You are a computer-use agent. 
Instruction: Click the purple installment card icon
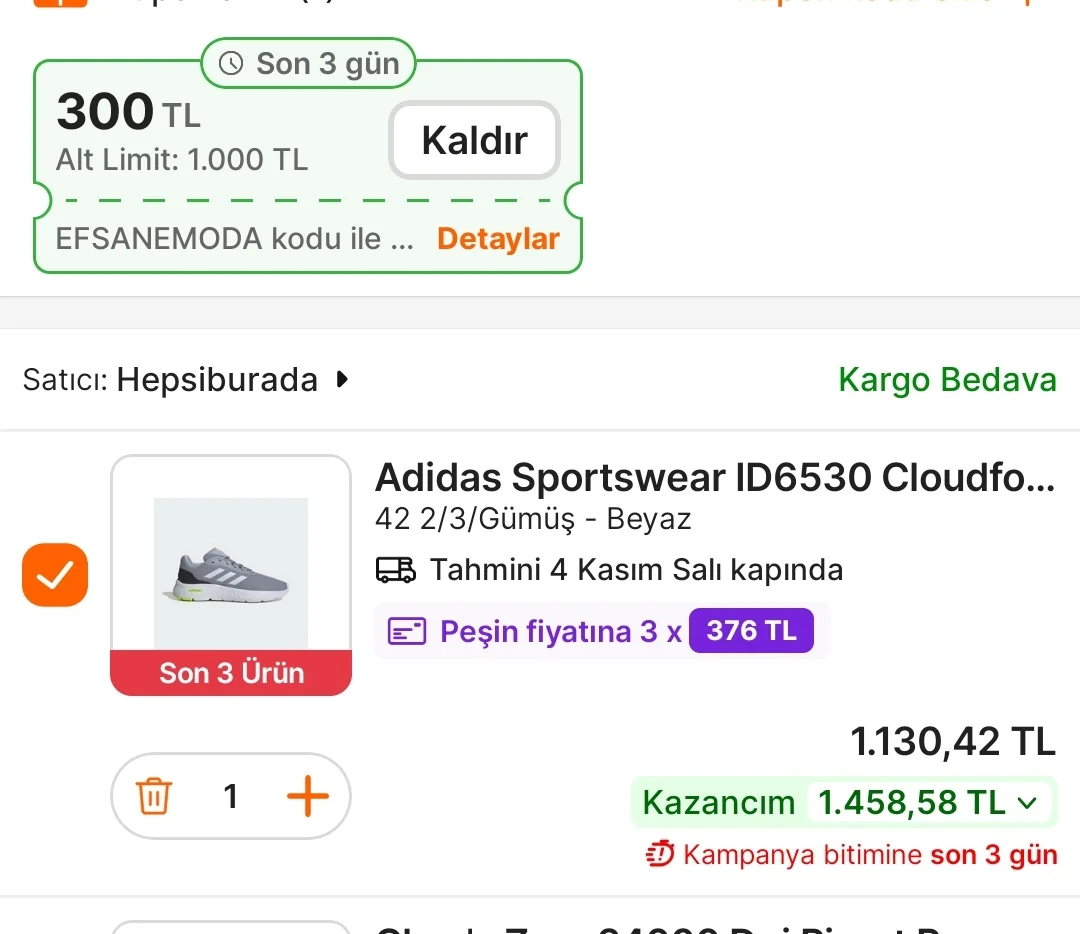[407, 631]
